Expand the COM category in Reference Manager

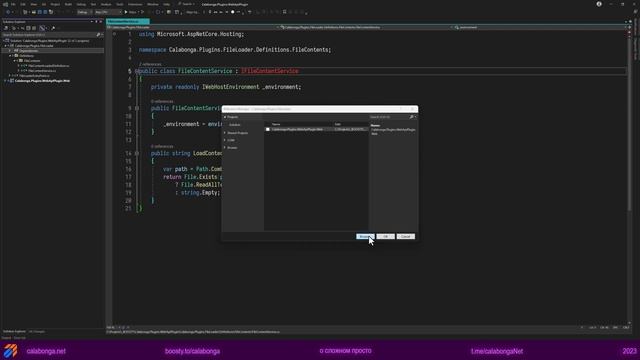(x=224, y=140)
